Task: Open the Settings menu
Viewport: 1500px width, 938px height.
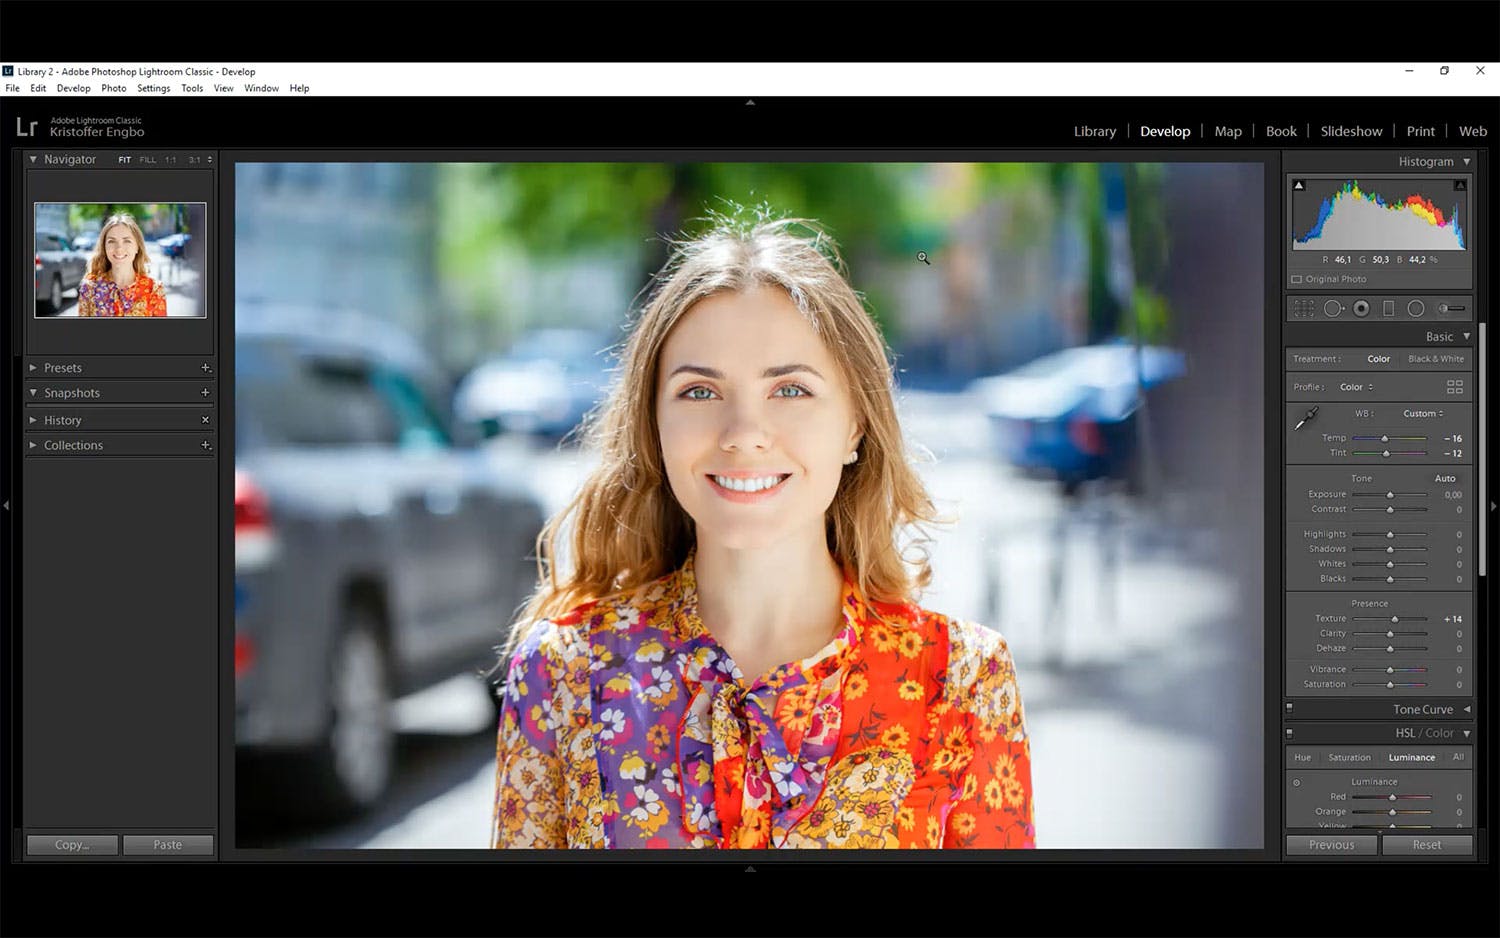Action: [x=153, y=88]
